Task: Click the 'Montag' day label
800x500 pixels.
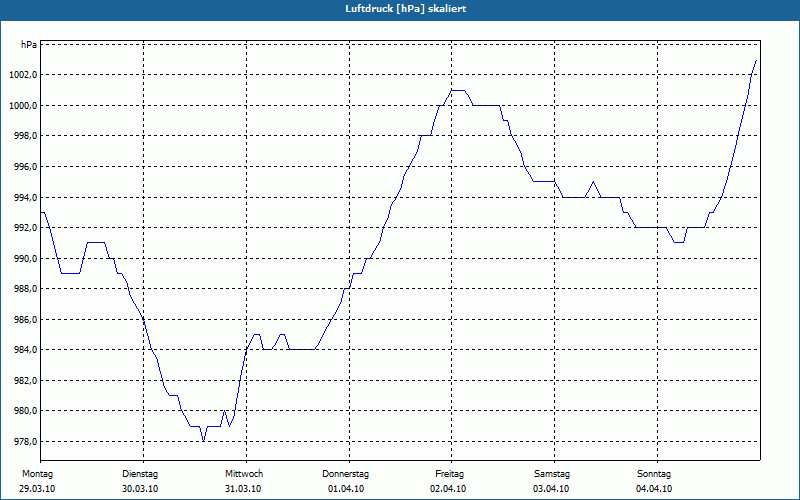Action: [37, 474]
